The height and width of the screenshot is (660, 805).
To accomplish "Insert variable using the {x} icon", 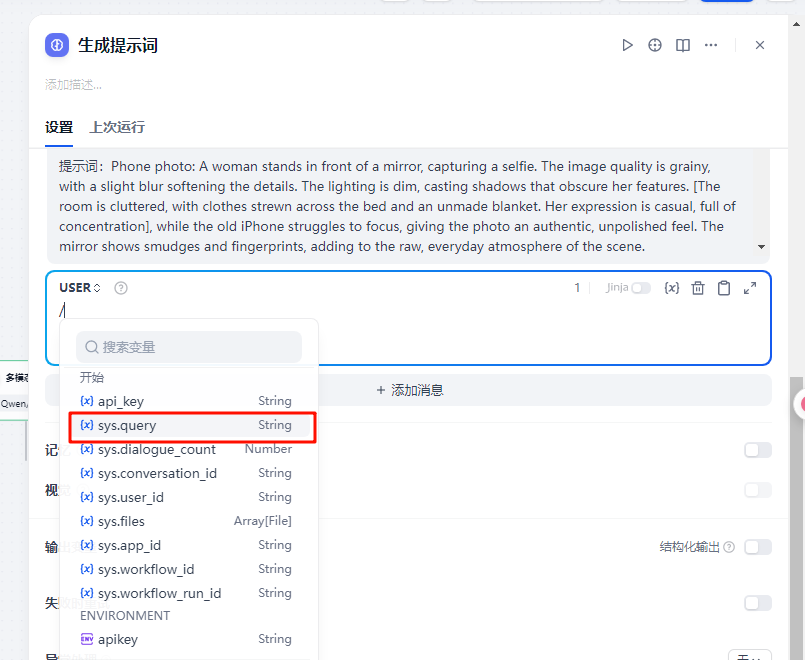I will [672, 288].
